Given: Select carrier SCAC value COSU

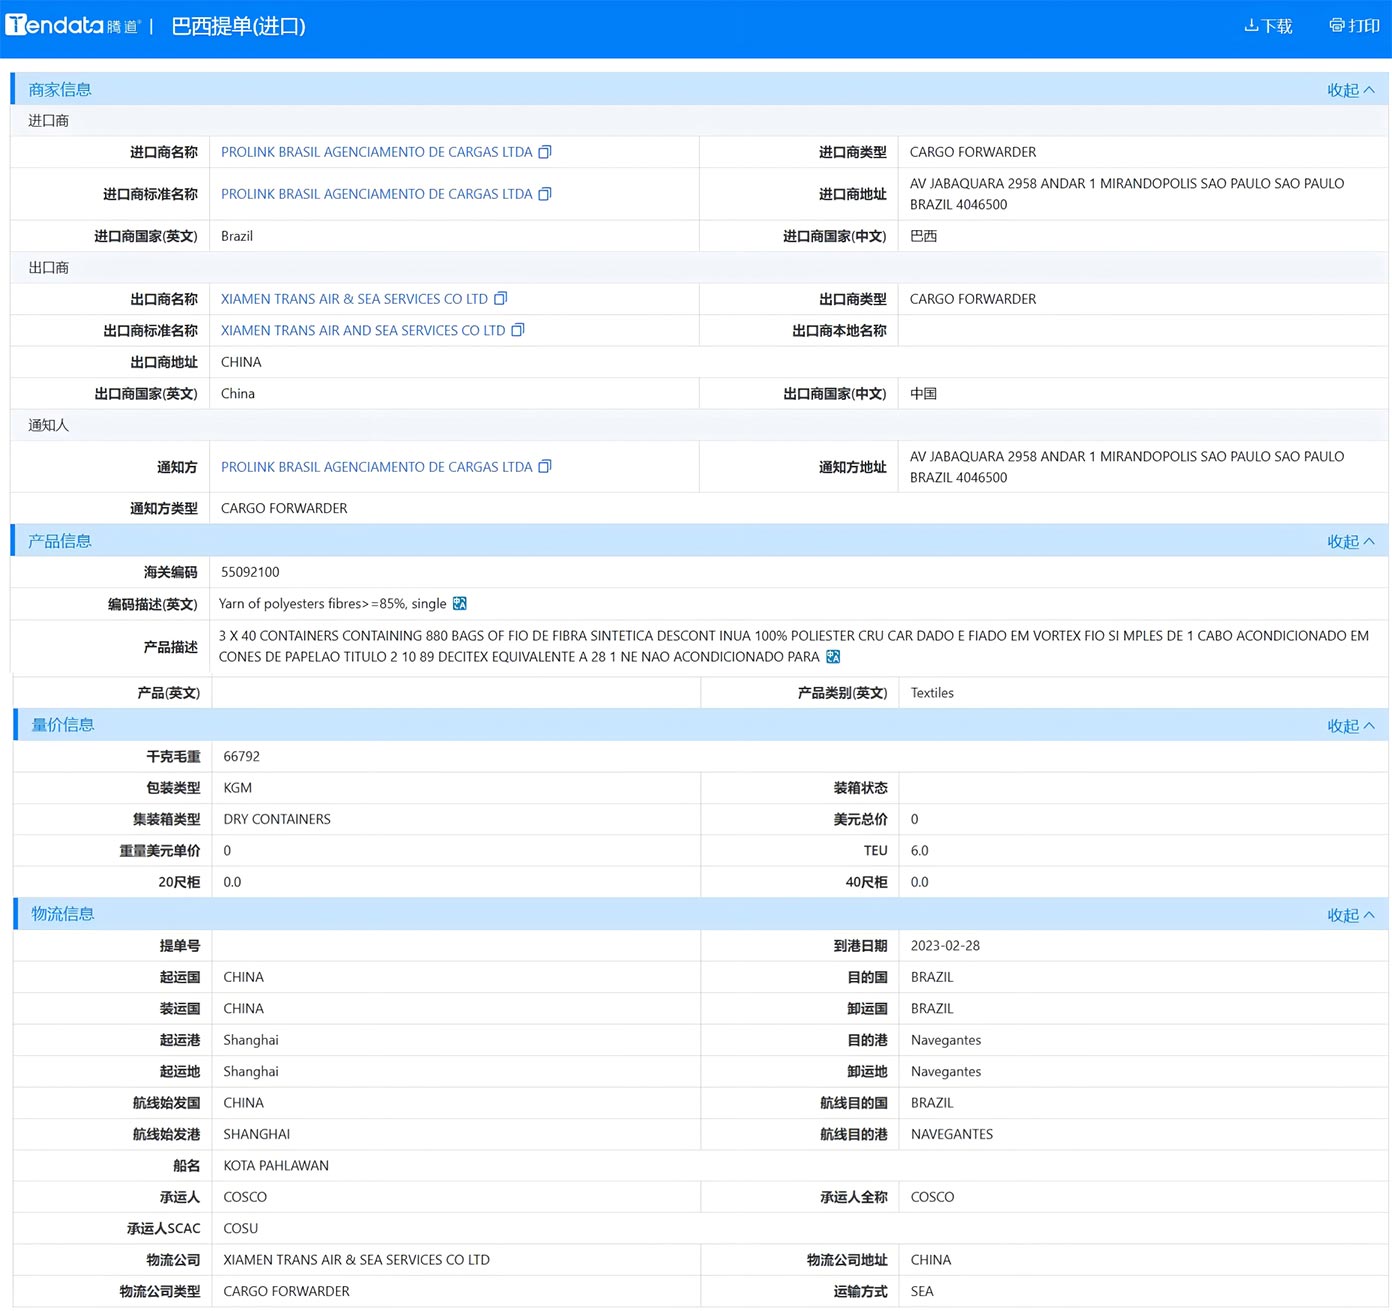Looking at the screenshot, I should pos(241,1229).
